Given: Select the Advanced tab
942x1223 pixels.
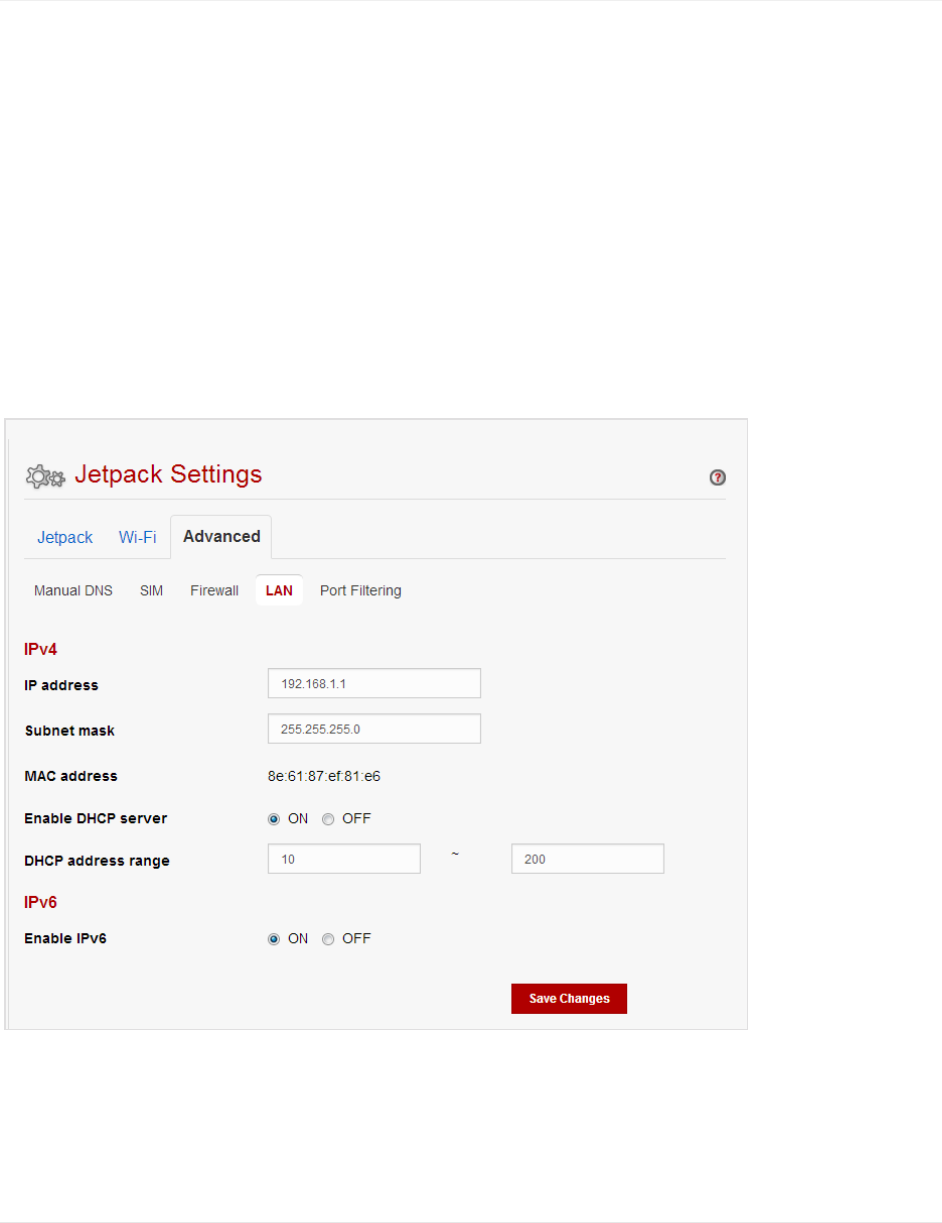Looking at the screenshot, I should point(221,537).
